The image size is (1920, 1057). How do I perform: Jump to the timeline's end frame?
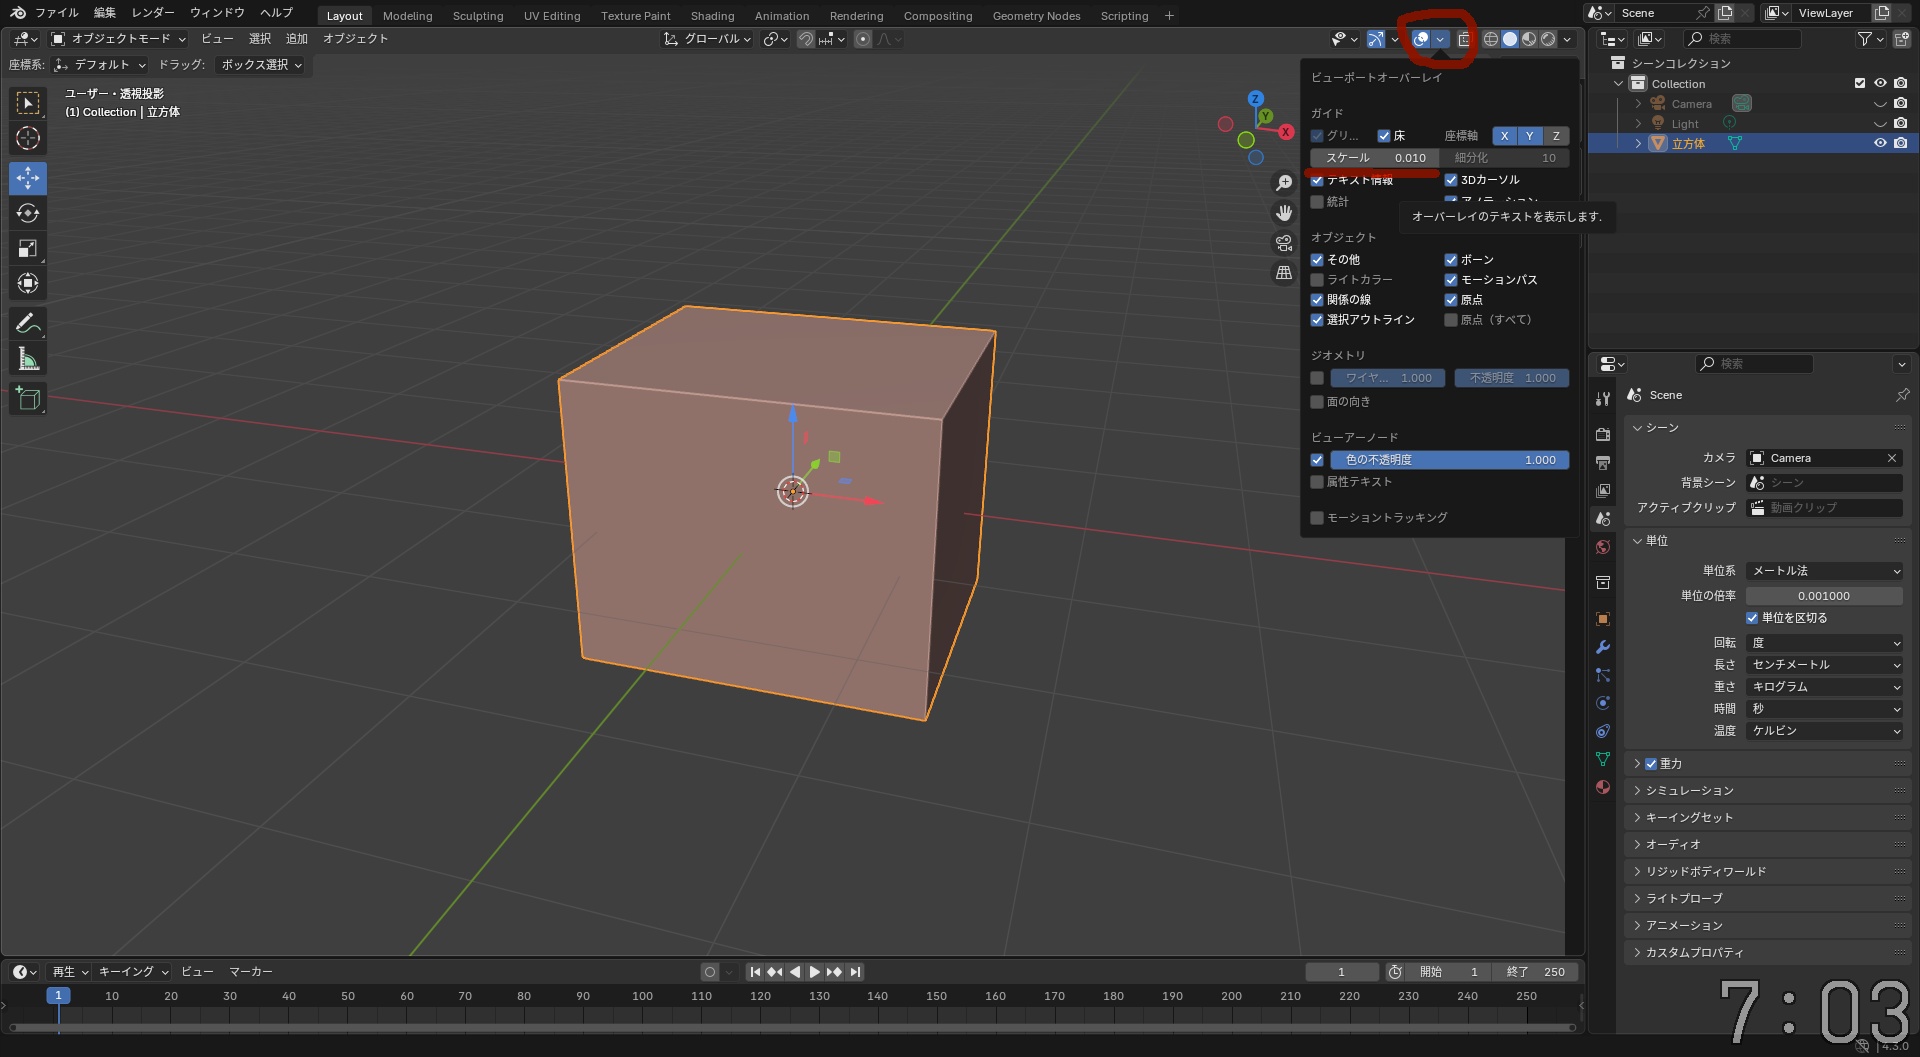[855, 972]
